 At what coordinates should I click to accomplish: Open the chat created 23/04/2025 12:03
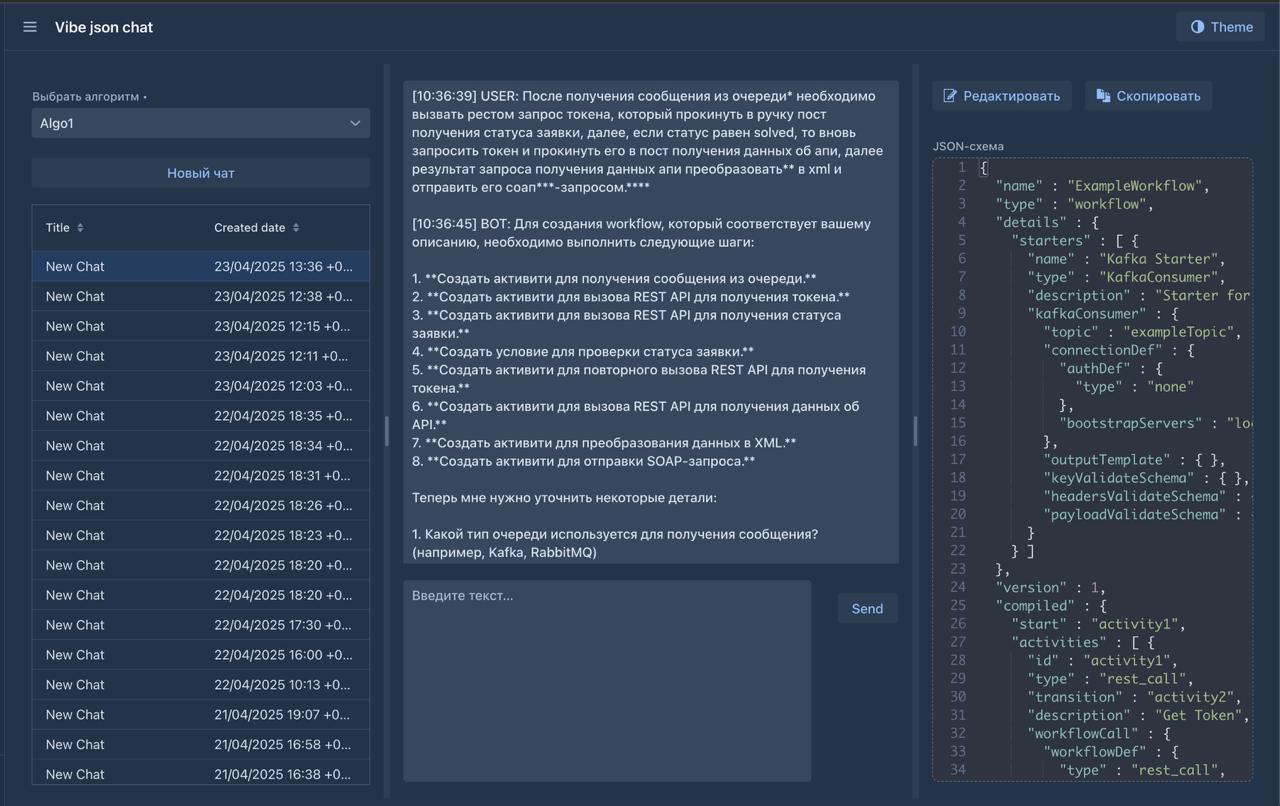click(x=201, y=386)
